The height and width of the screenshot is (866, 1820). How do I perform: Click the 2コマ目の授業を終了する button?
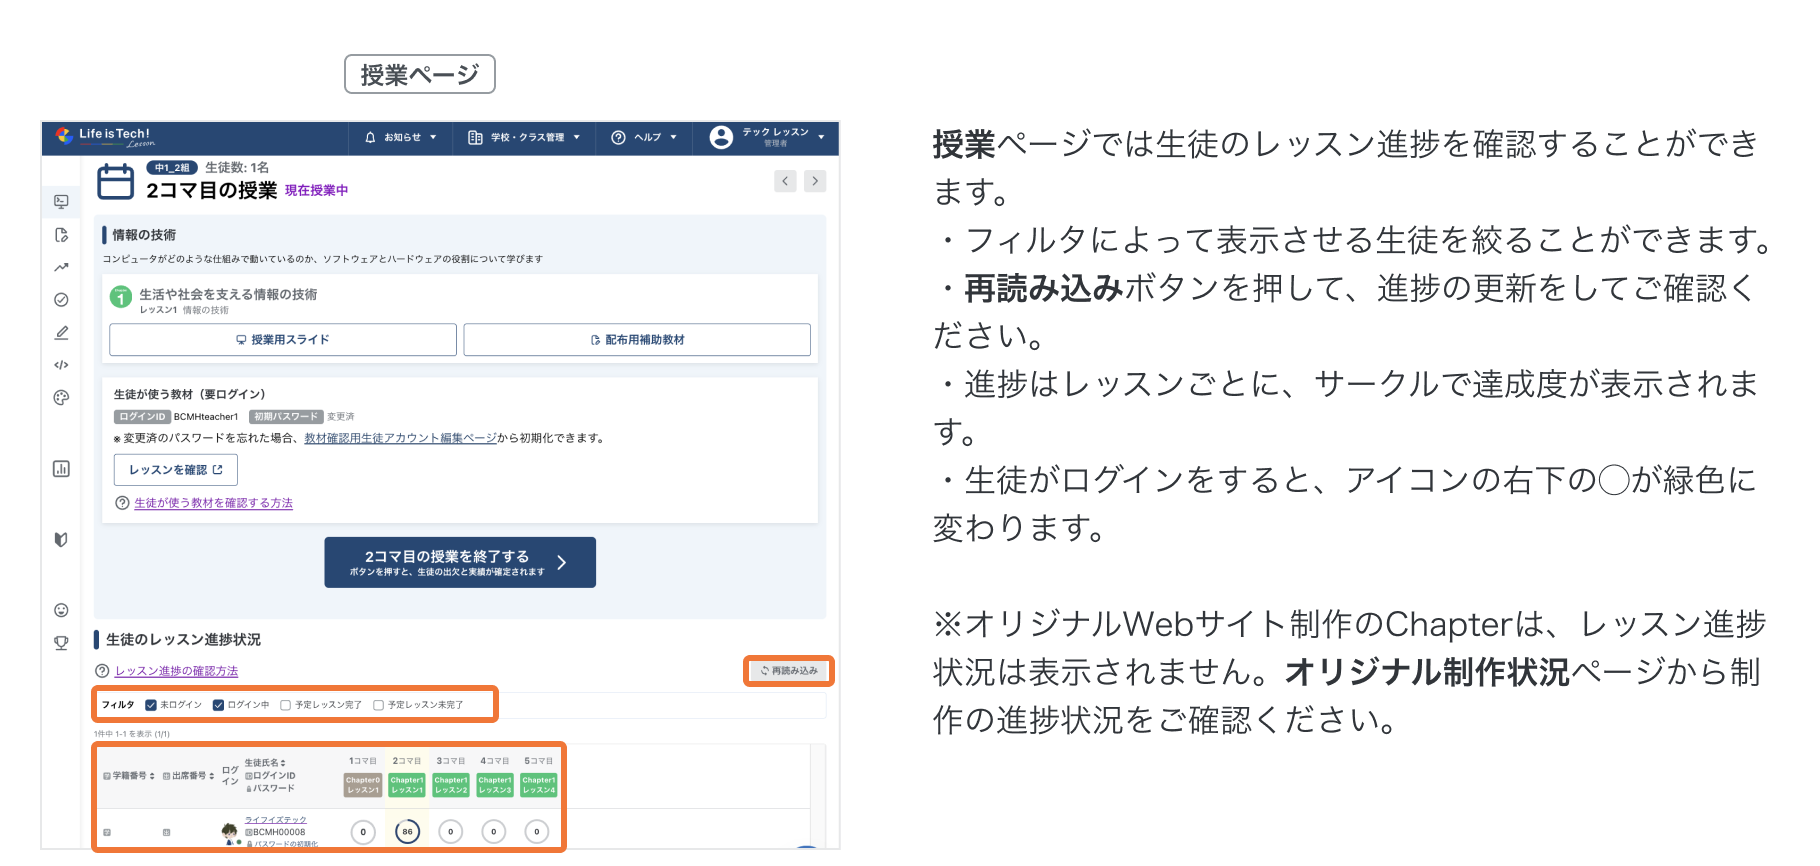(460, 562)
